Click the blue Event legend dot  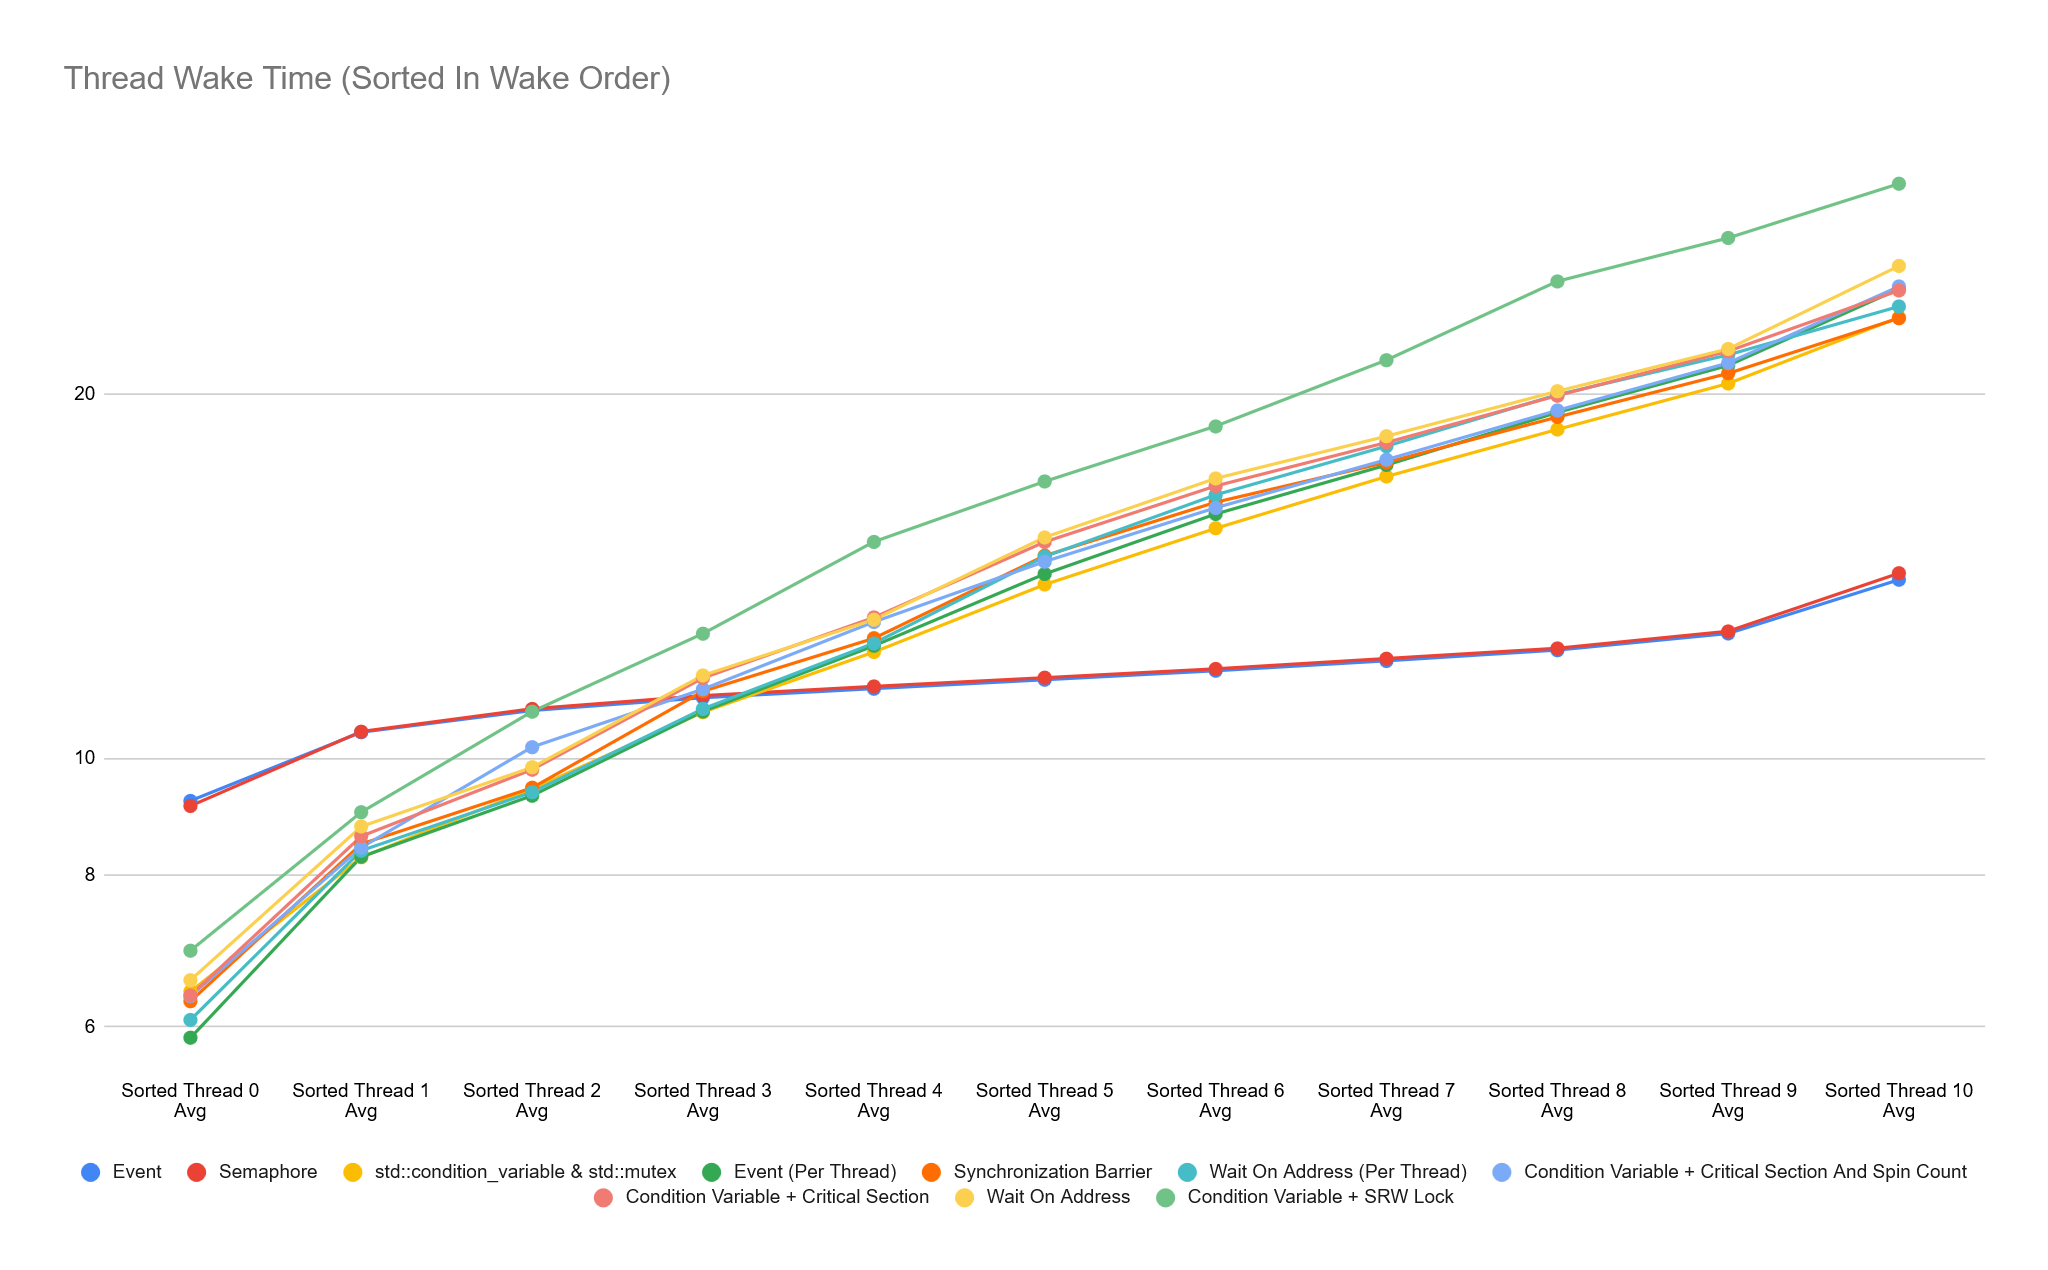click(90, 1172)
